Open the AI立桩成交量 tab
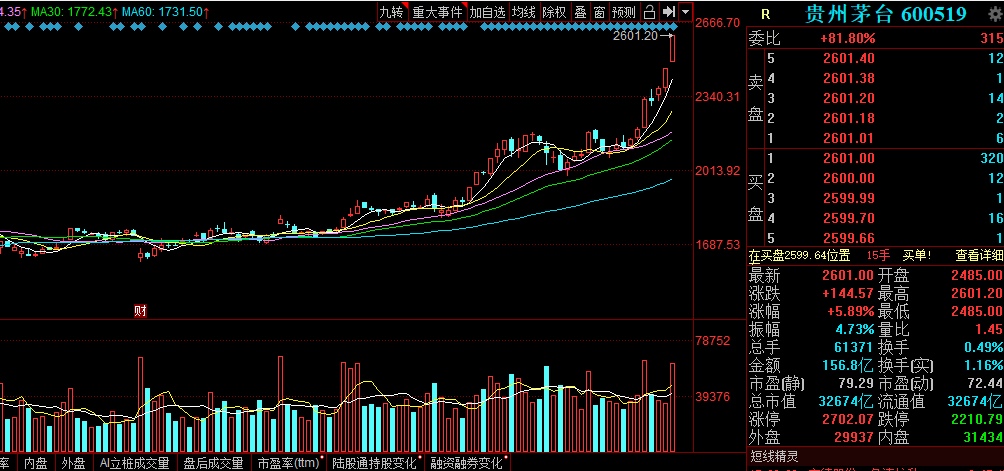 point(134,463)
